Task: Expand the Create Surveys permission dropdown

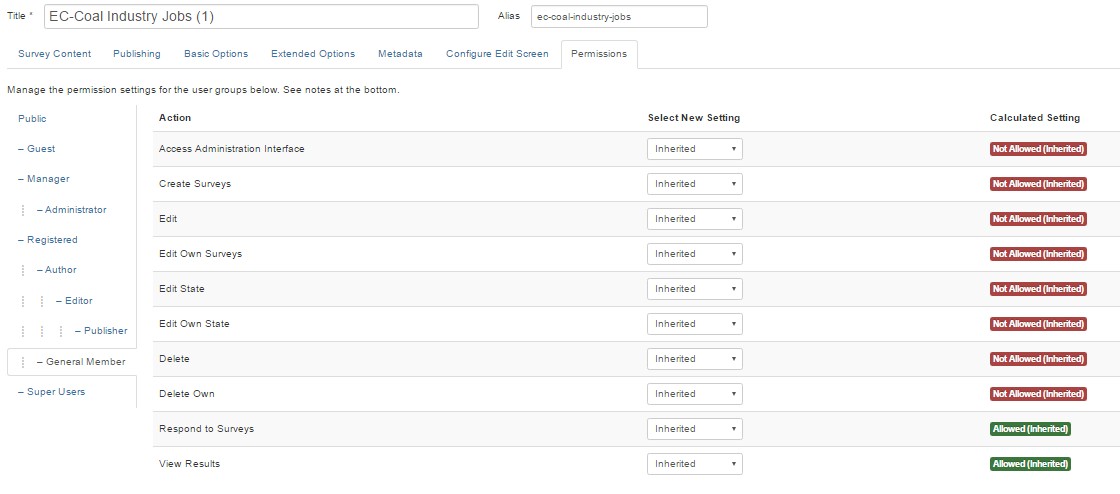Action: coord(694,184)
